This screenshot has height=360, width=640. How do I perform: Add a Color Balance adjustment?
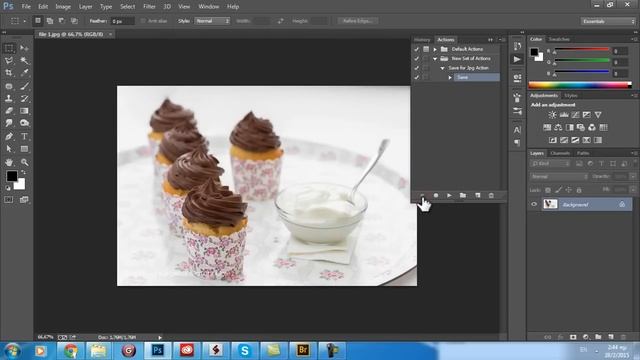[558, 127]
